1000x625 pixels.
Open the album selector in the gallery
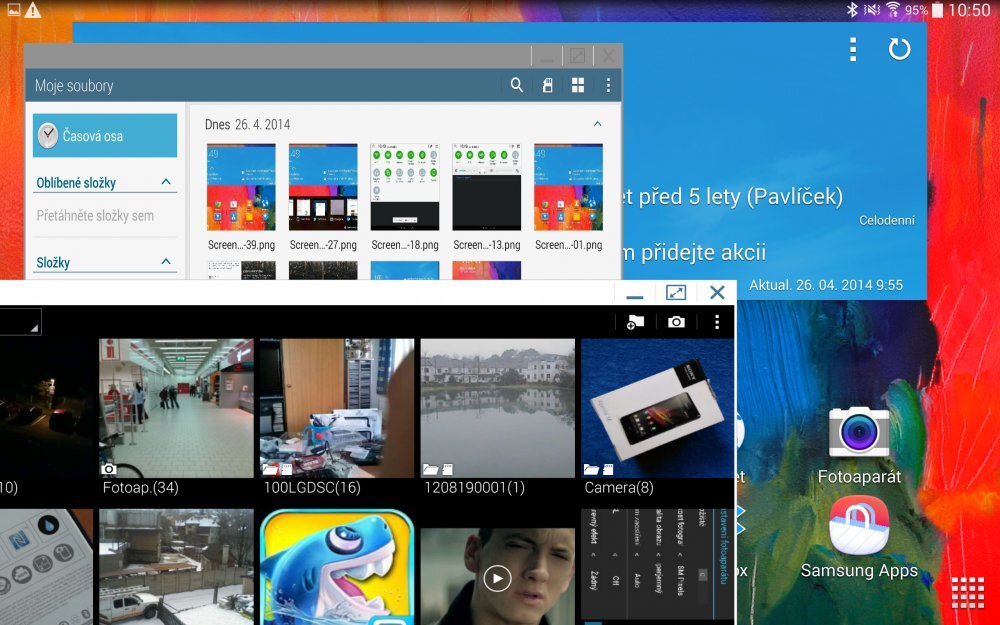(x=20, y=320)
